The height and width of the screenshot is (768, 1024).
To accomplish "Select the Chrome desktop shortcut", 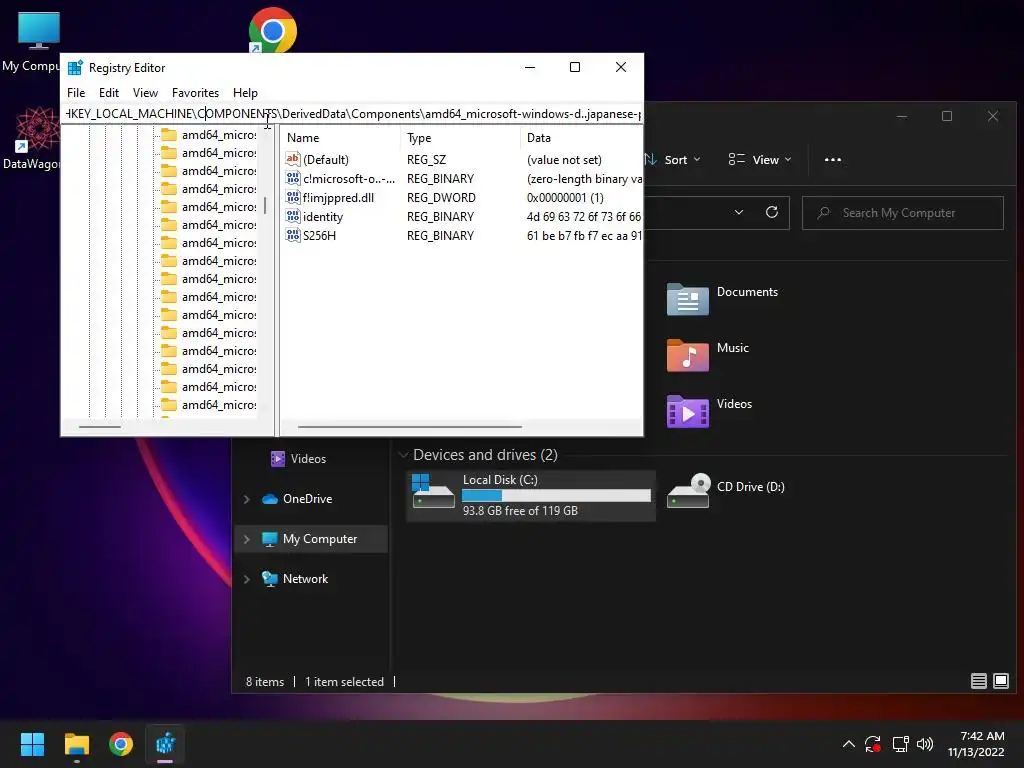I will click(273, 31).
